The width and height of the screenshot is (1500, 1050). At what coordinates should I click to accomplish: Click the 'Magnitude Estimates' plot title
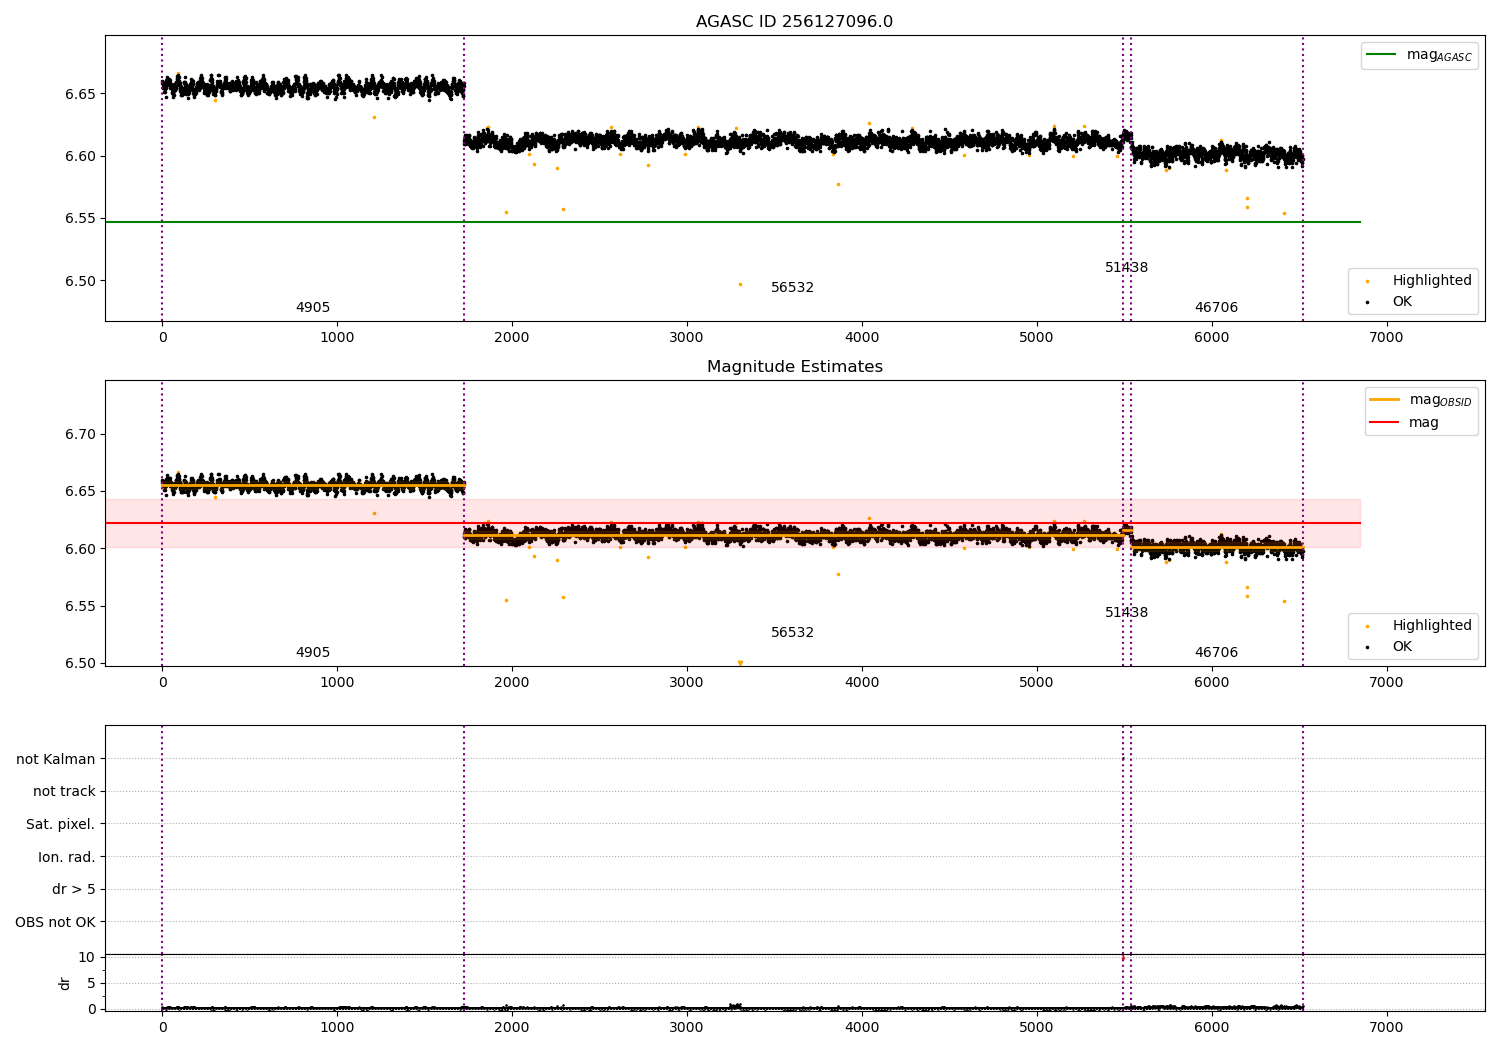click(x=794, y=367)
